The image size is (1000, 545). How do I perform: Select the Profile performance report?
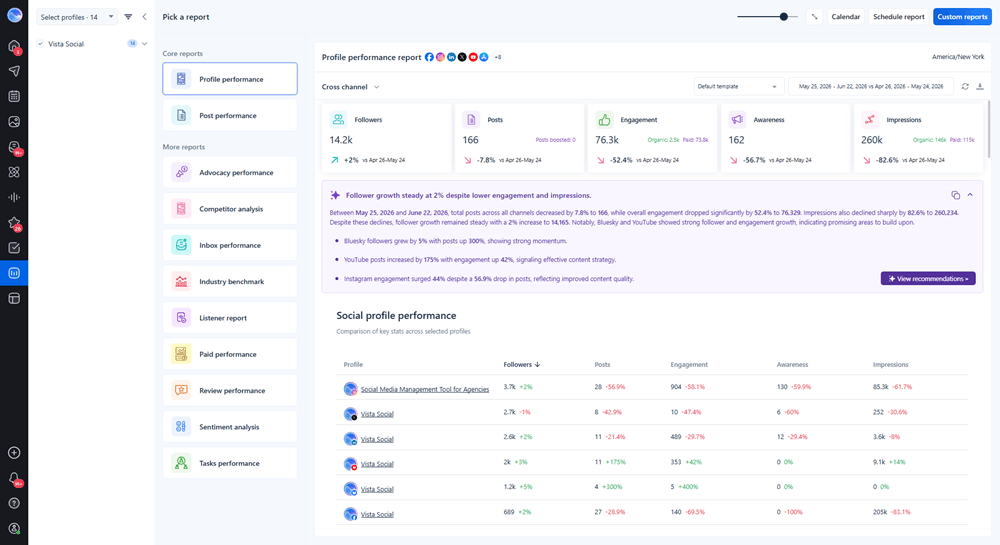tap(230, 79)
